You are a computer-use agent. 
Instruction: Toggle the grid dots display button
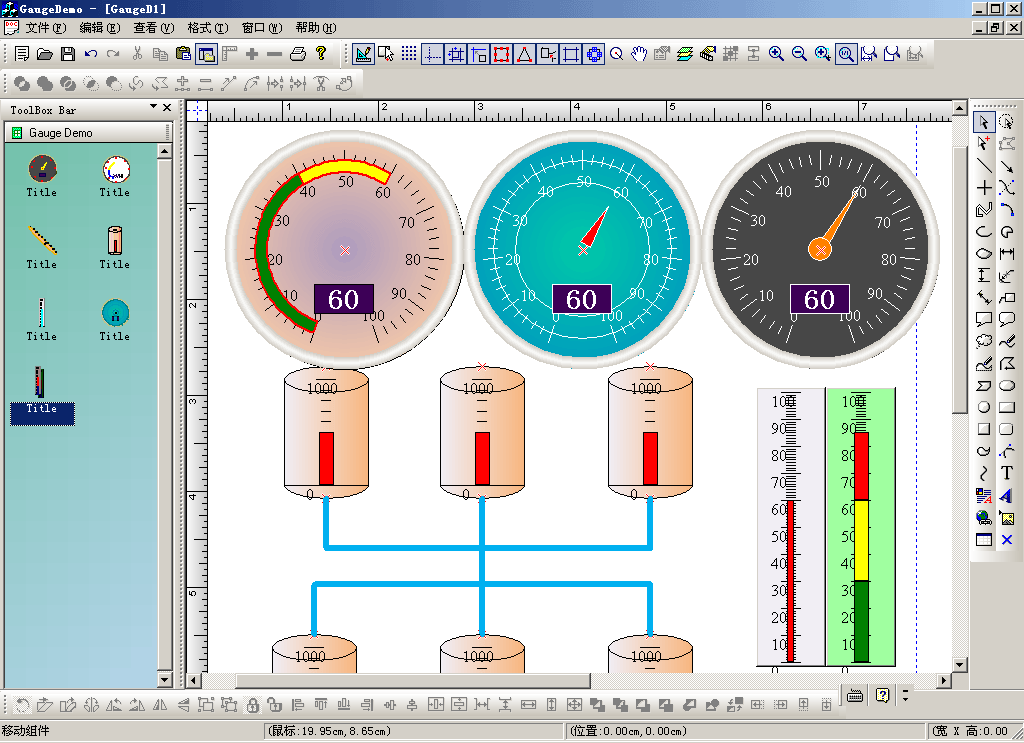tap(409, 54)
